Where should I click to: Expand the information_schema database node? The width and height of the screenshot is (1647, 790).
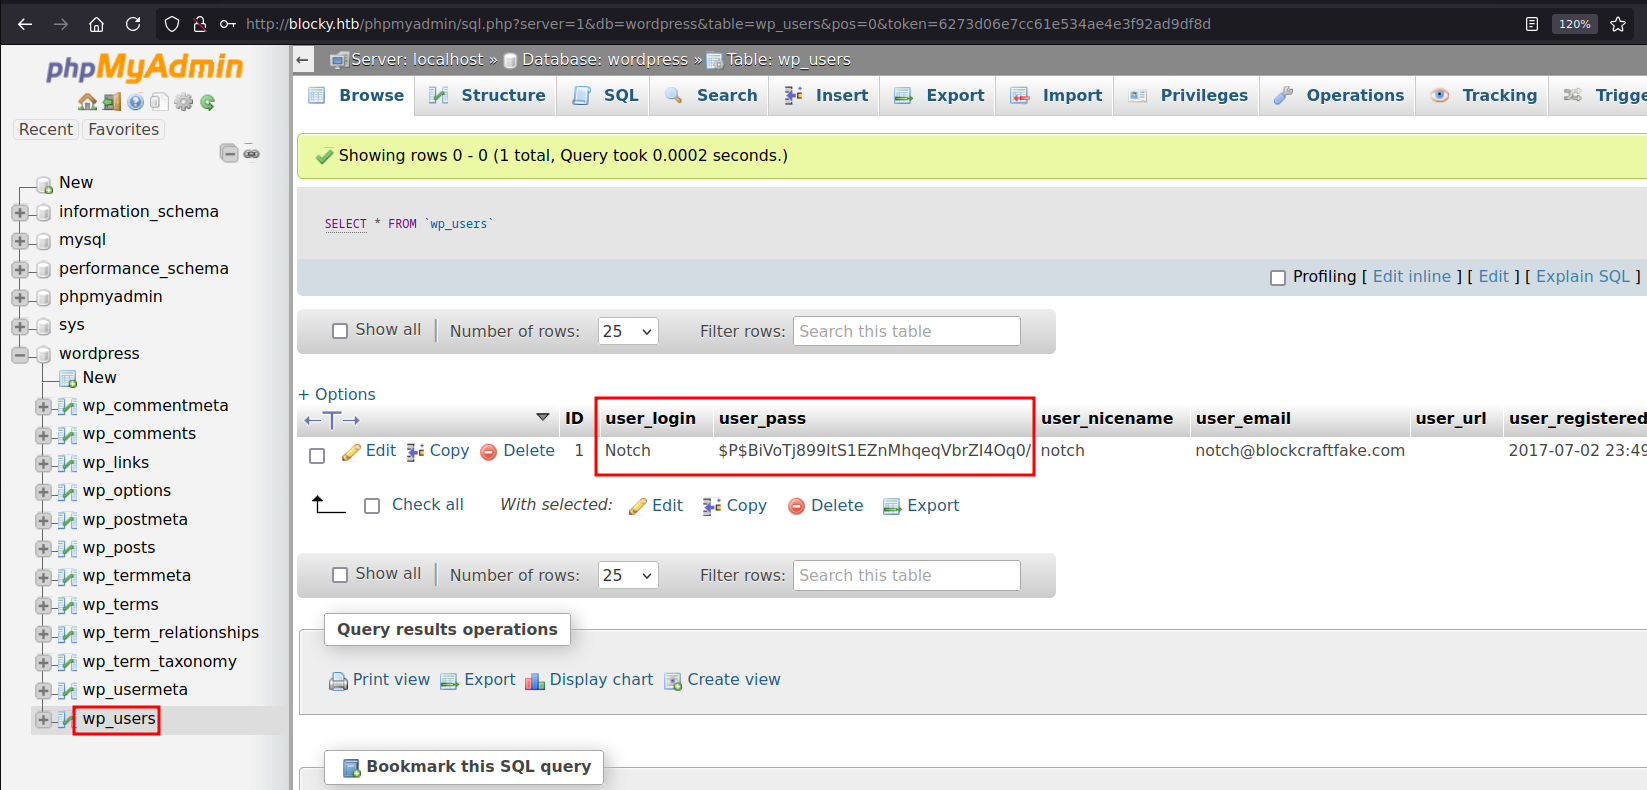(x=19, y=212)
